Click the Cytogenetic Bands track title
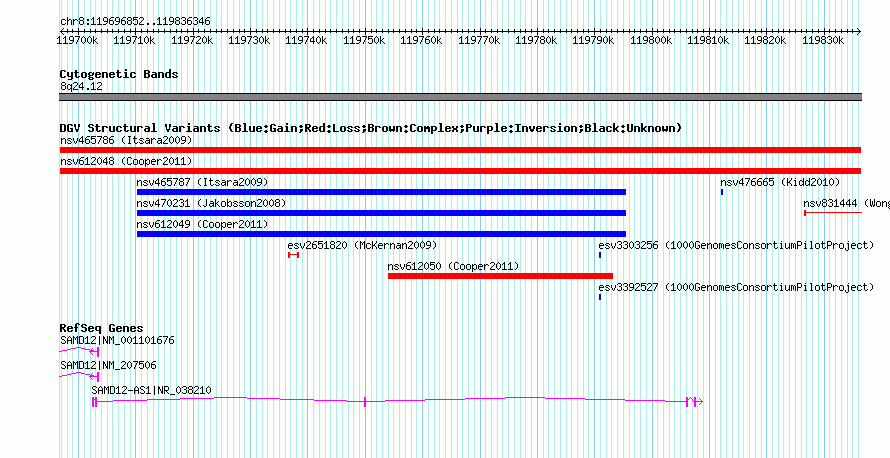890x458 pixels. 119,74
